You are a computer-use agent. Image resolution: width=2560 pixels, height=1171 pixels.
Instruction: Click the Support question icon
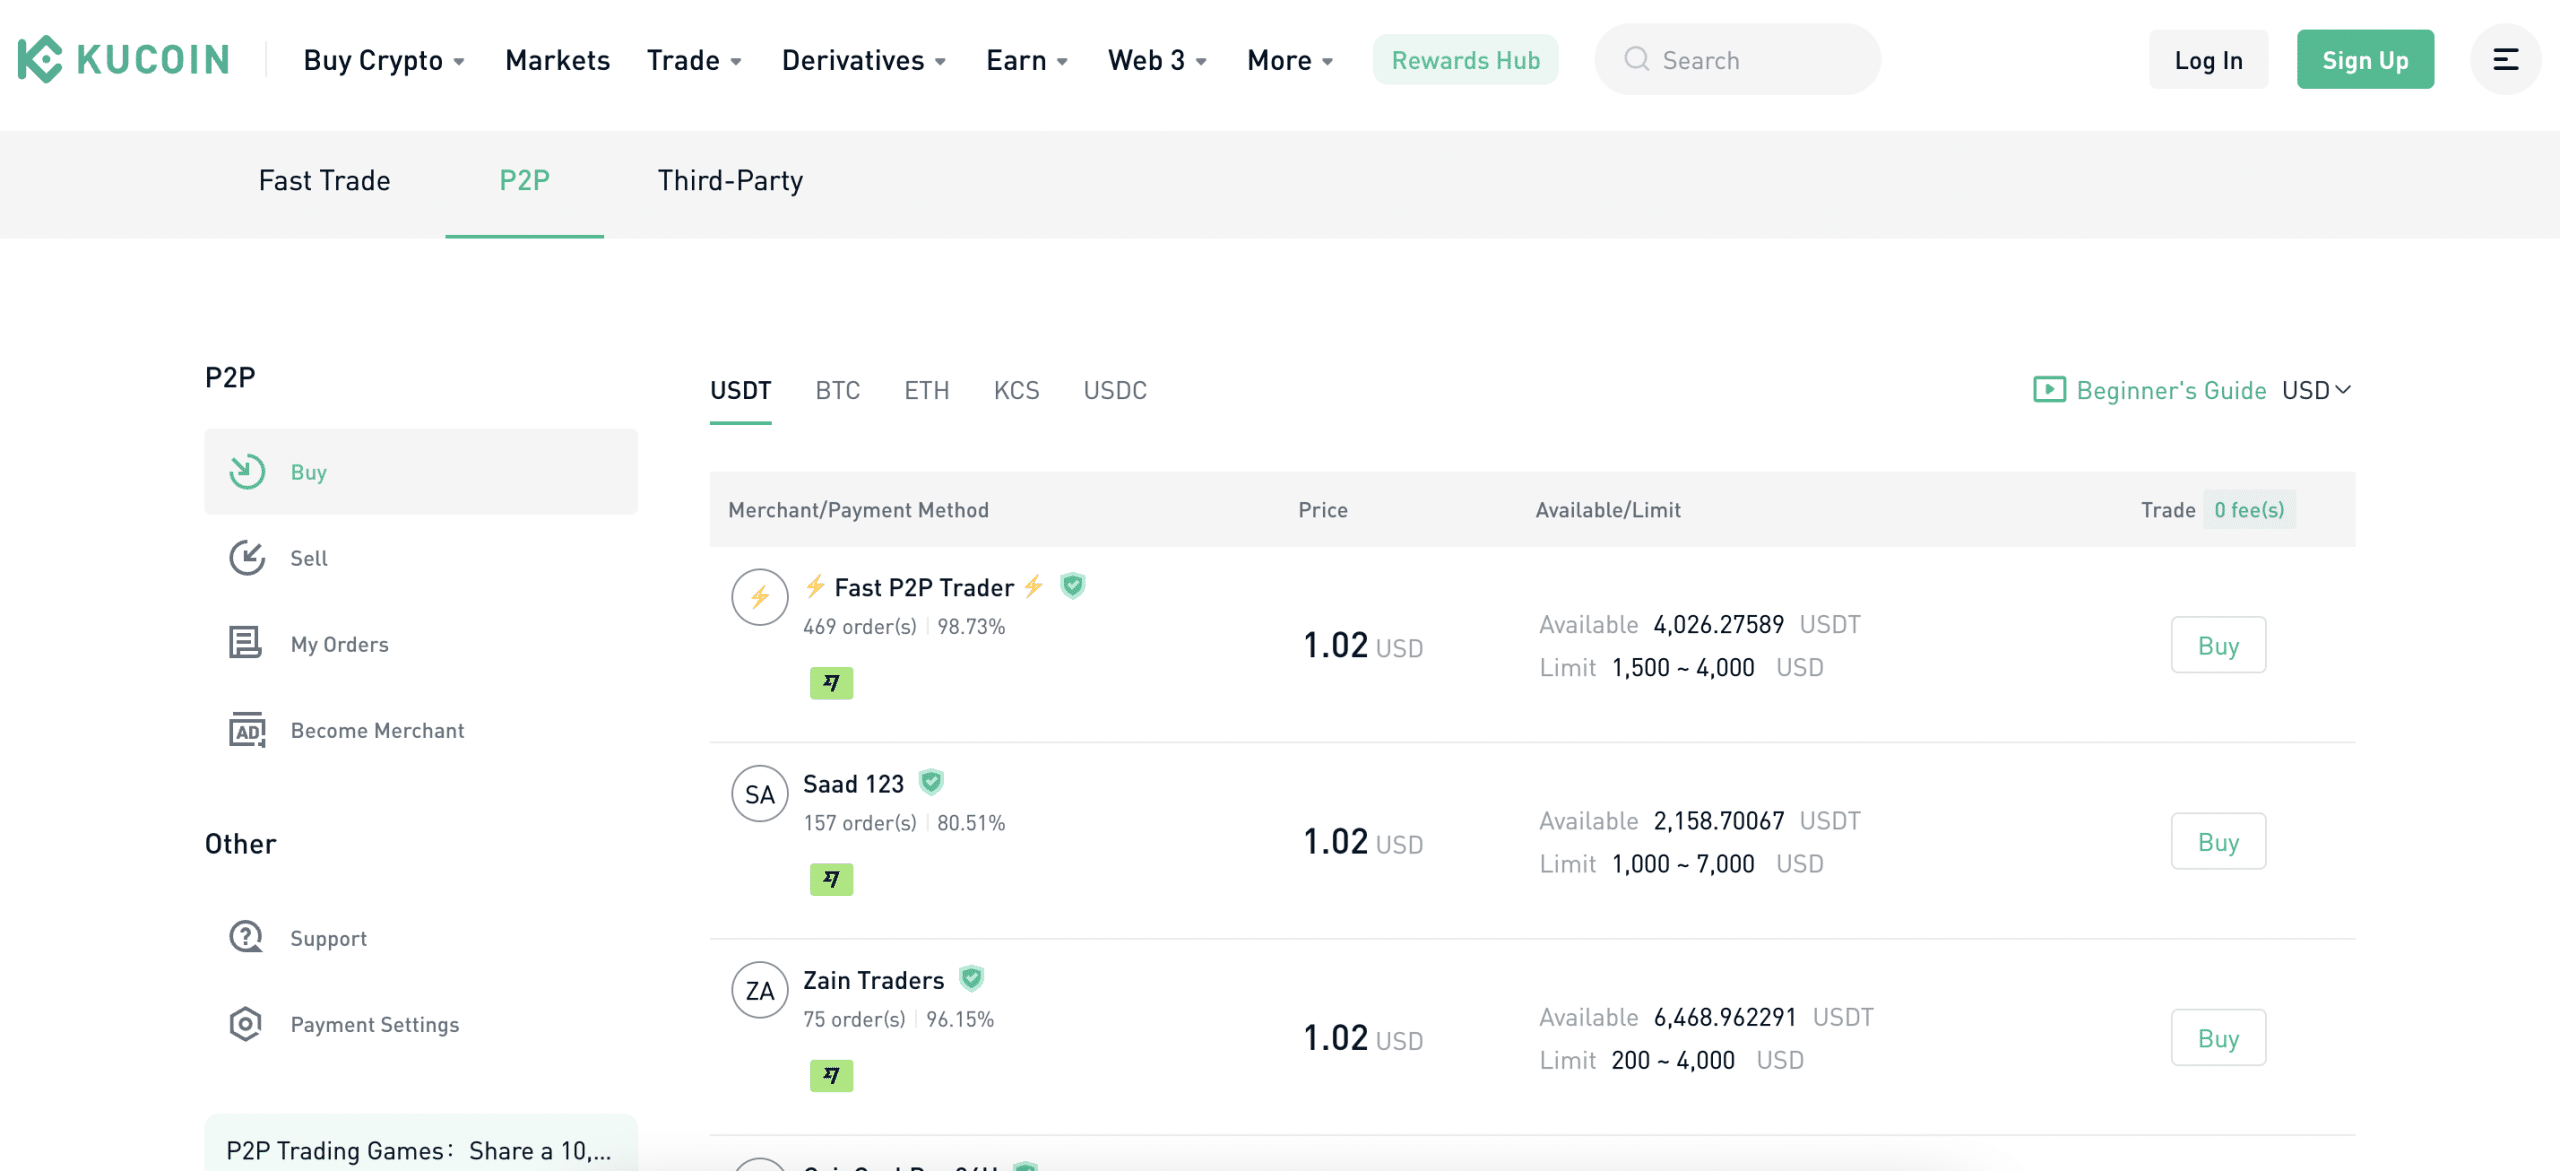click(x=246, y=938)
